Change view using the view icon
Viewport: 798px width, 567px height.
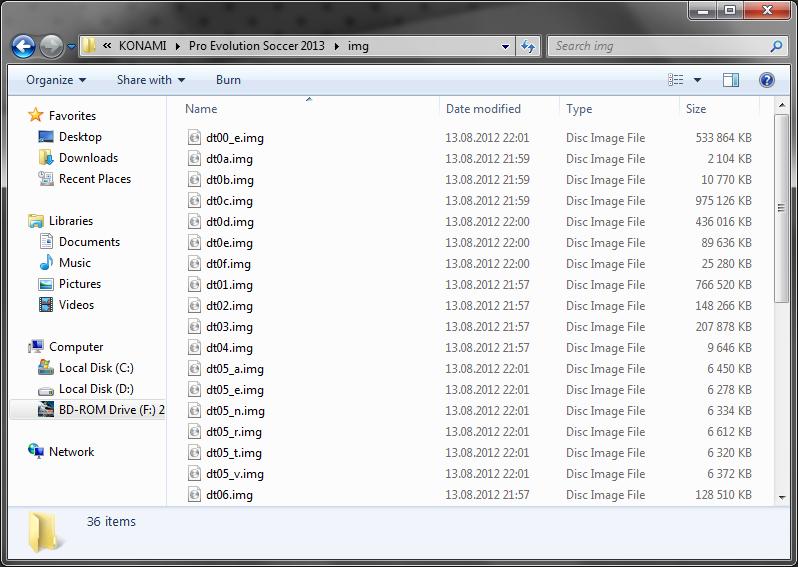675,80
